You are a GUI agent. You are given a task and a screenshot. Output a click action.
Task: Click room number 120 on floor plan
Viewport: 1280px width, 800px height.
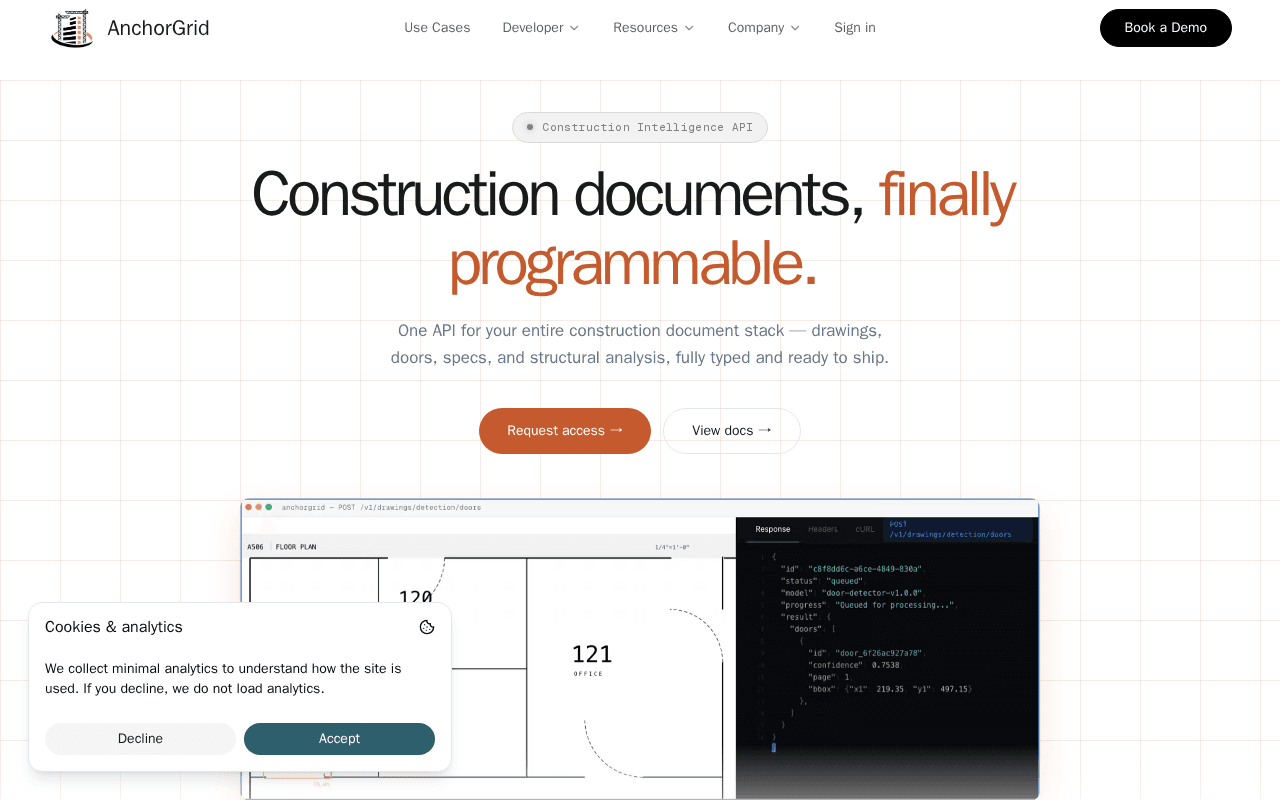click(416, 597)
